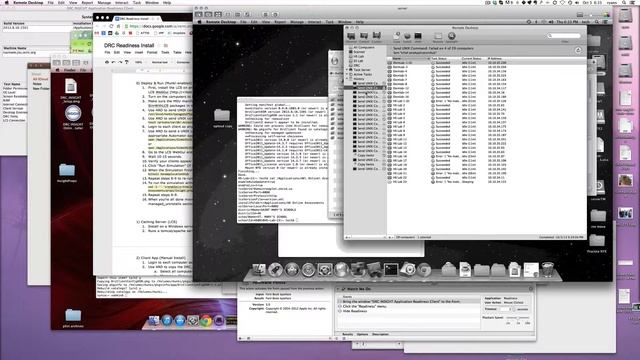Click Curtain icon in Remote Desktop toolbar
Screen dimensions: 640x360
[x=376, y=37]
